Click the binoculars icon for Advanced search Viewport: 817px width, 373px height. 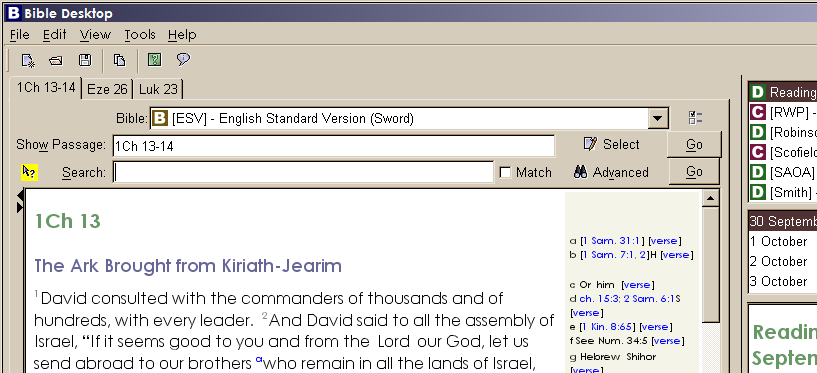(580, 172)
